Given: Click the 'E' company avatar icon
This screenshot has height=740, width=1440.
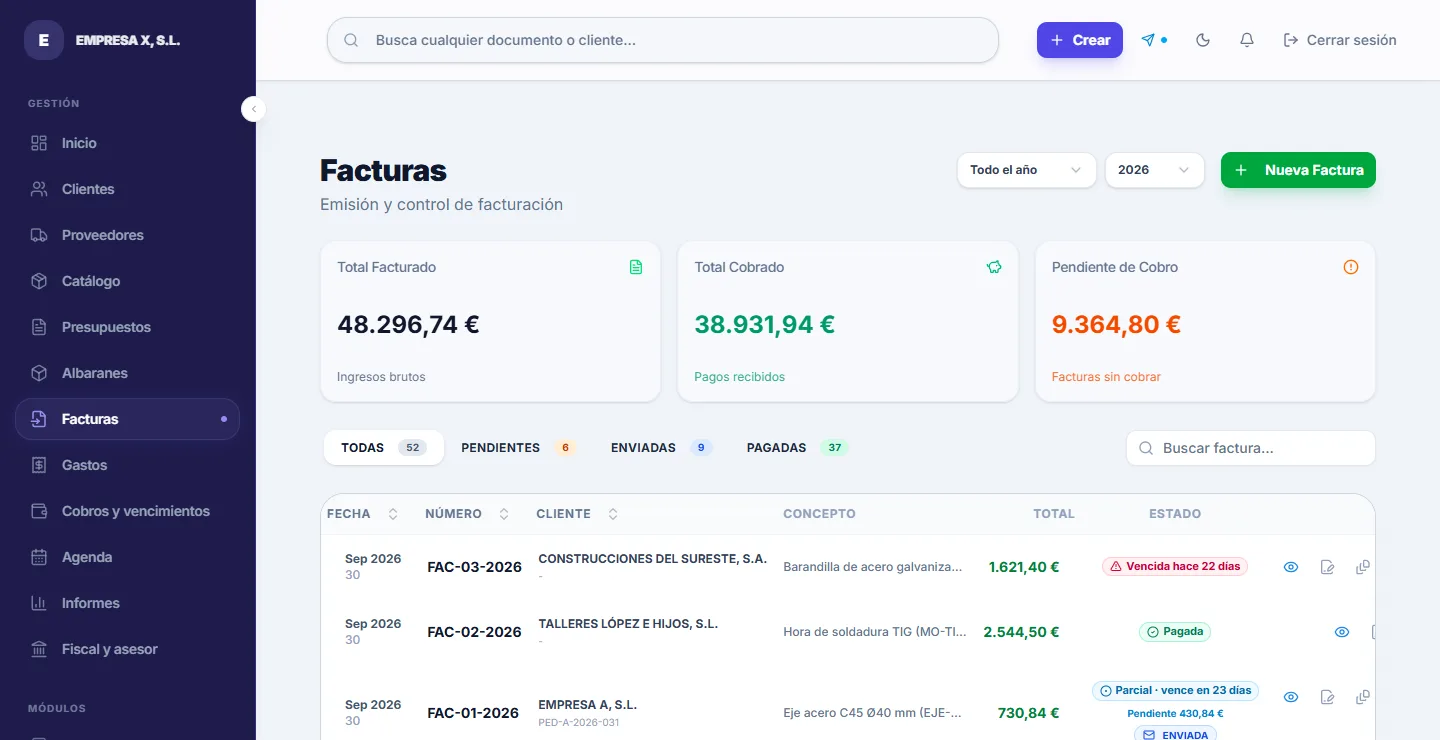Looking at the screenshot, I should pyautogui.click(x=43, y=40).
